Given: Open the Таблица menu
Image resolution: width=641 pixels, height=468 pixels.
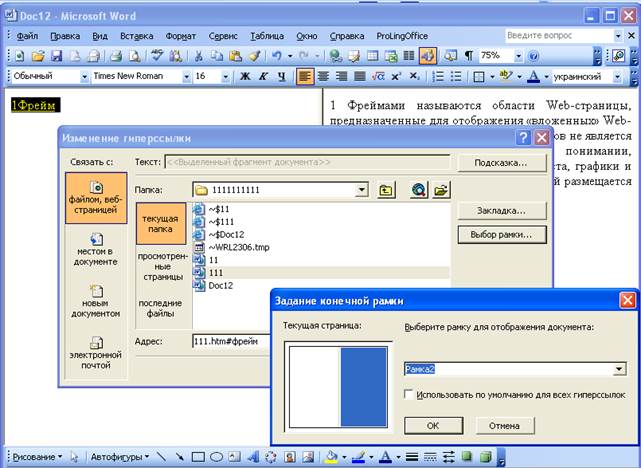Looking at the screenshot, I should pos(267,36).
